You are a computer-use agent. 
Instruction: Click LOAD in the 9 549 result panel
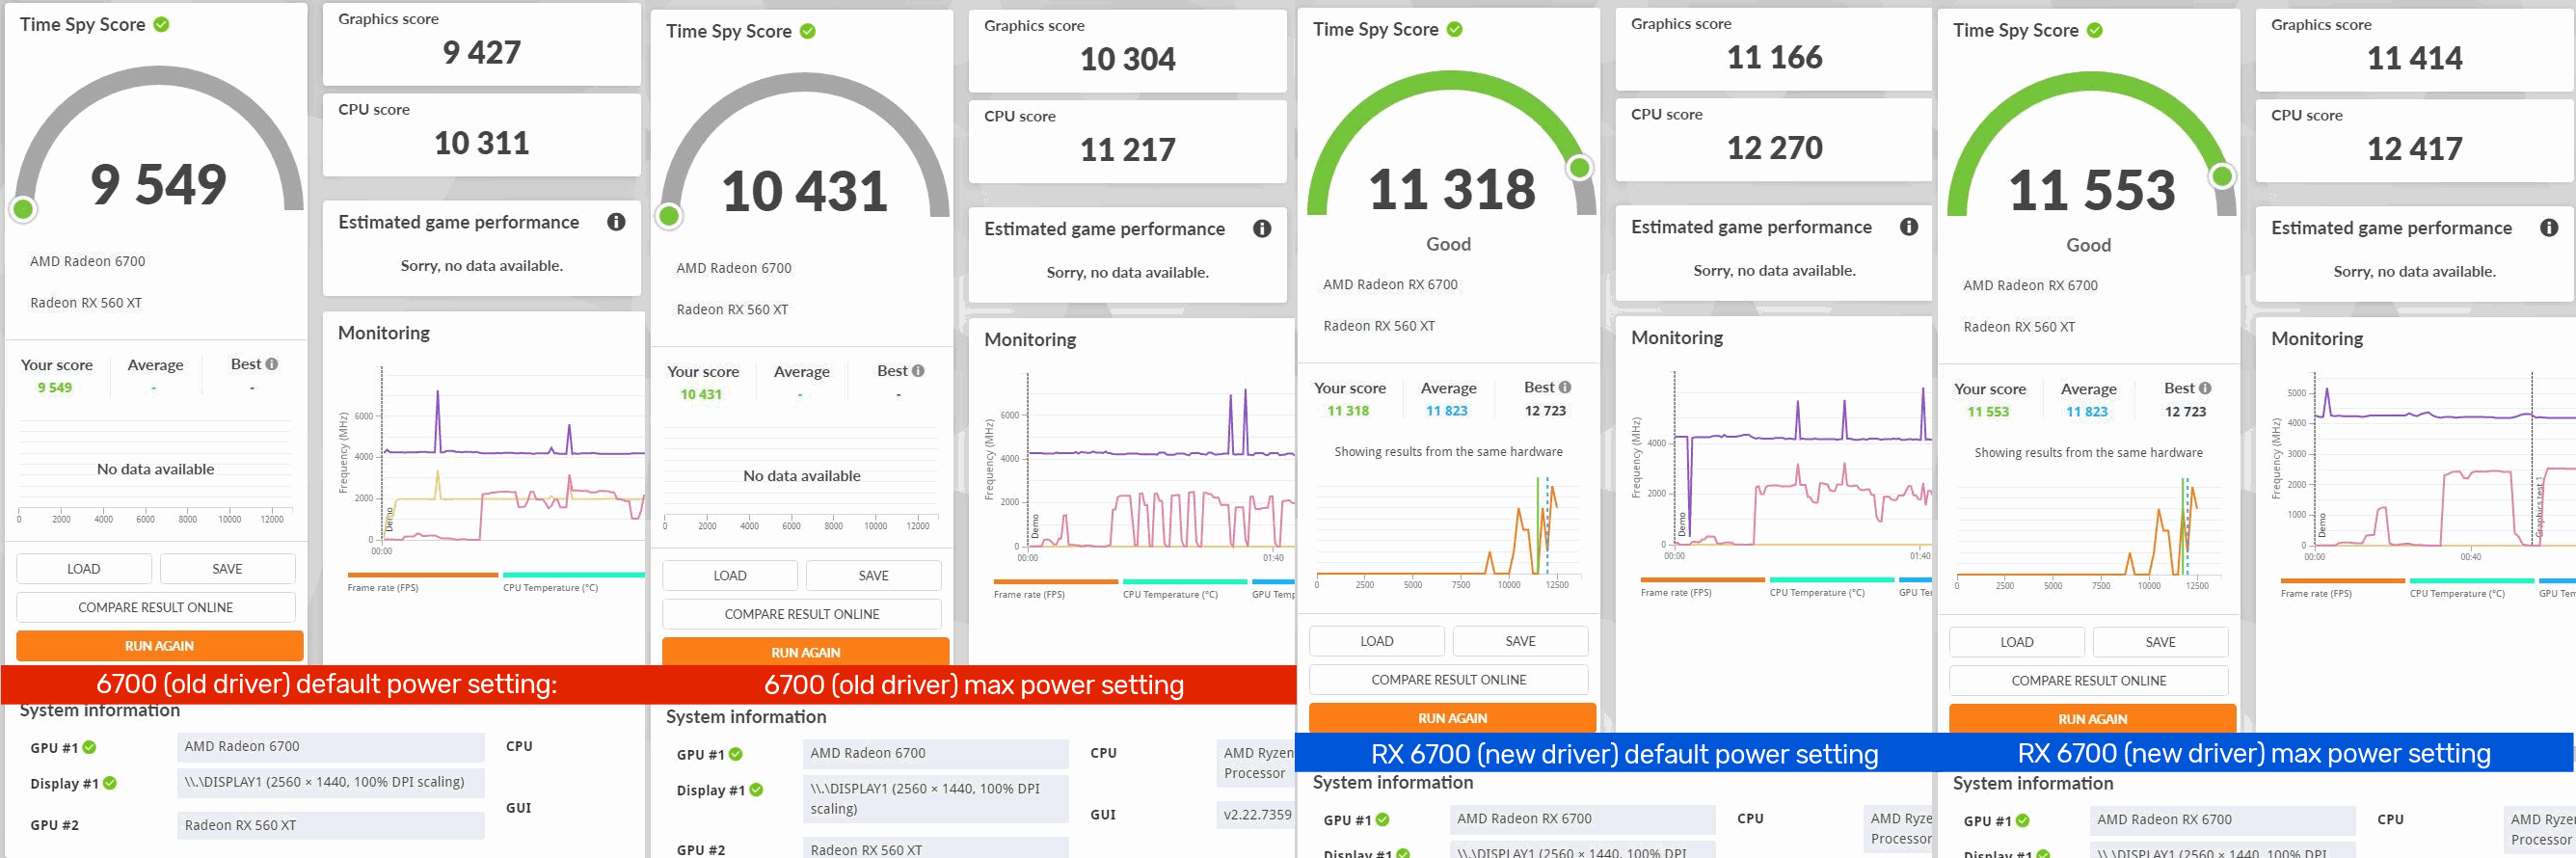(x=84, y=569)
